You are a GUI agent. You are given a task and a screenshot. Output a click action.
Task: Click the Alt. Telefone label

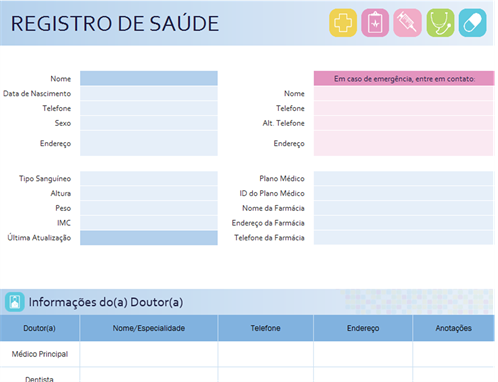[x=283, y=123]
